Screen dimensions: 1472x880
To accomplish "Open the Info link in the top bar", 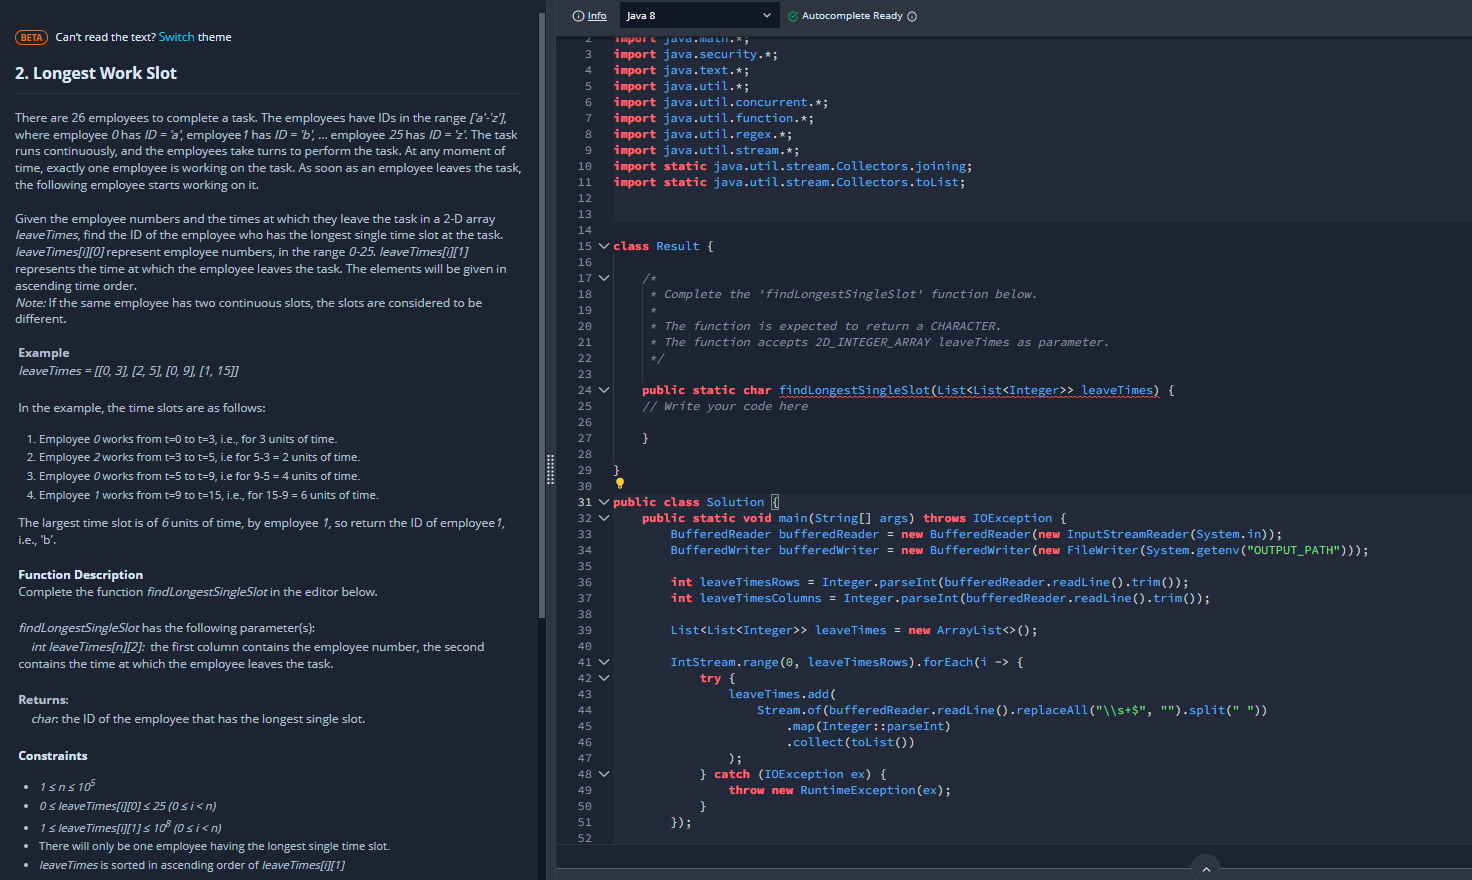I will pos(596,15).
